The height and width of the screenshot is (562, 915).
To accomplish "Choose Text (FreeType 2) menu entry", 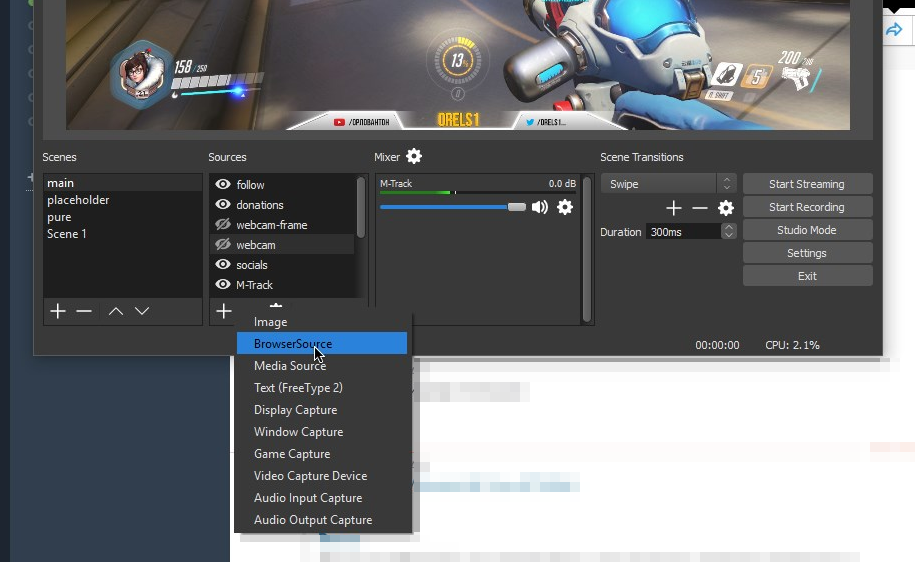I will [322, 388].
